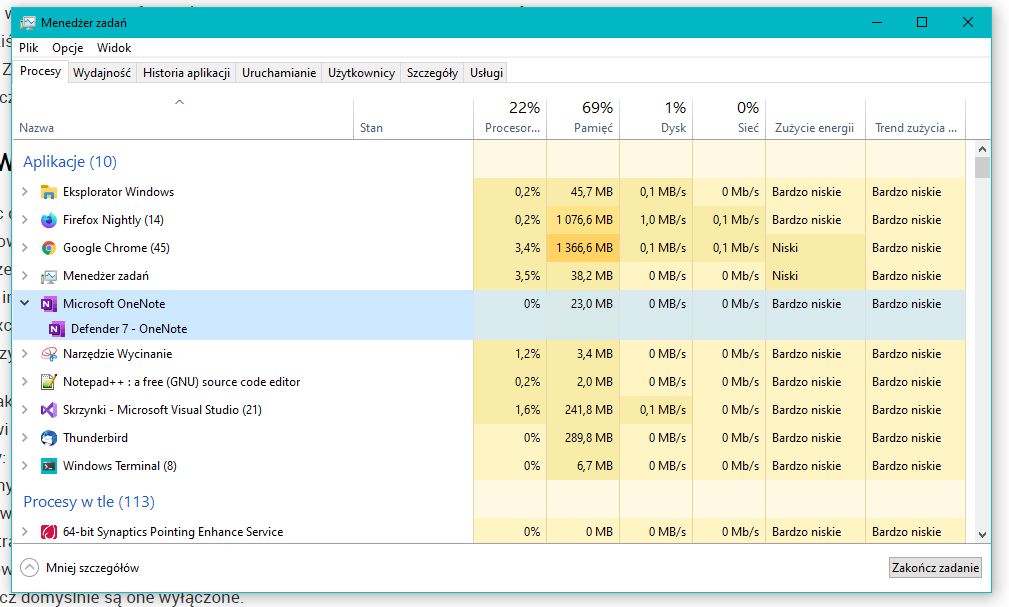Click the scrollbar down arrow in process list
The width and height of the screenshot is (1009, 607).
coord(981,535)
